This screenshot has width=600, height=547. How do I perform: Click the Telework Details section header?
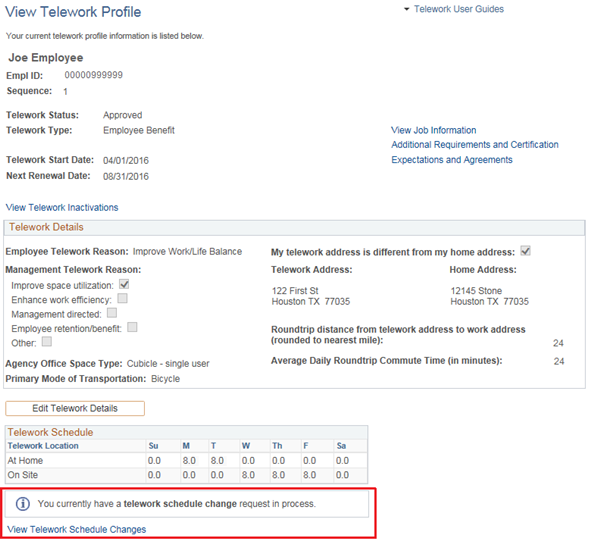[45, 228]
